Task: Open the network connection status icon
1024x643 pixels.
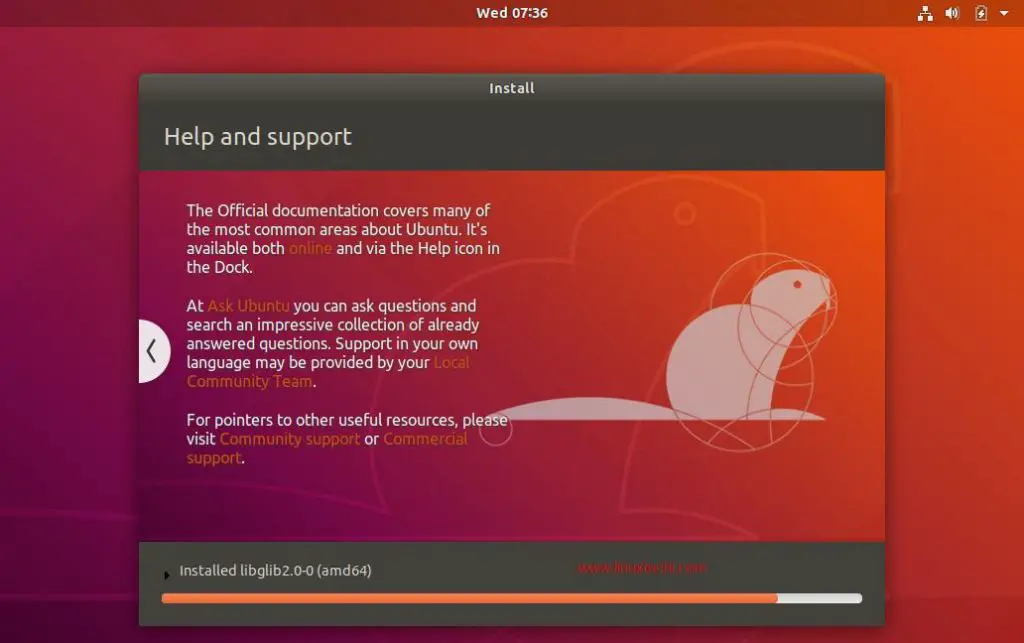Action: pyautogui.click(x=925, y=13)
